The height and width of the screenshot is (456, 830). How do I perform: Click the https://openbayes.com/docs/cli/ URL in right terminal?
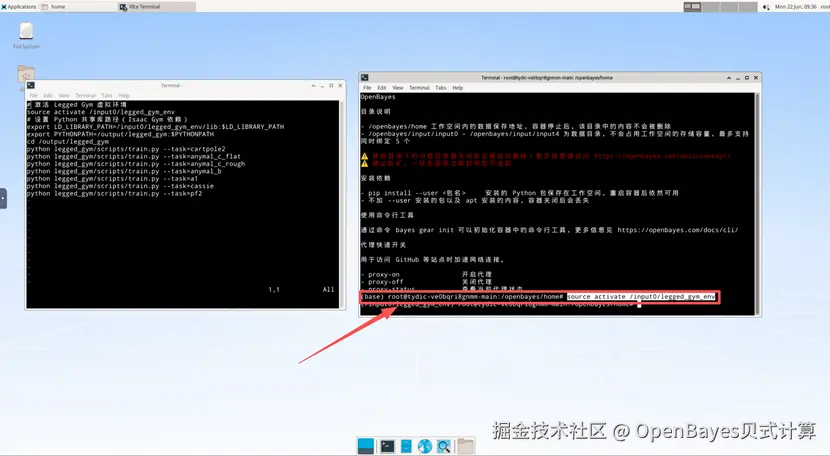point(678,230)
